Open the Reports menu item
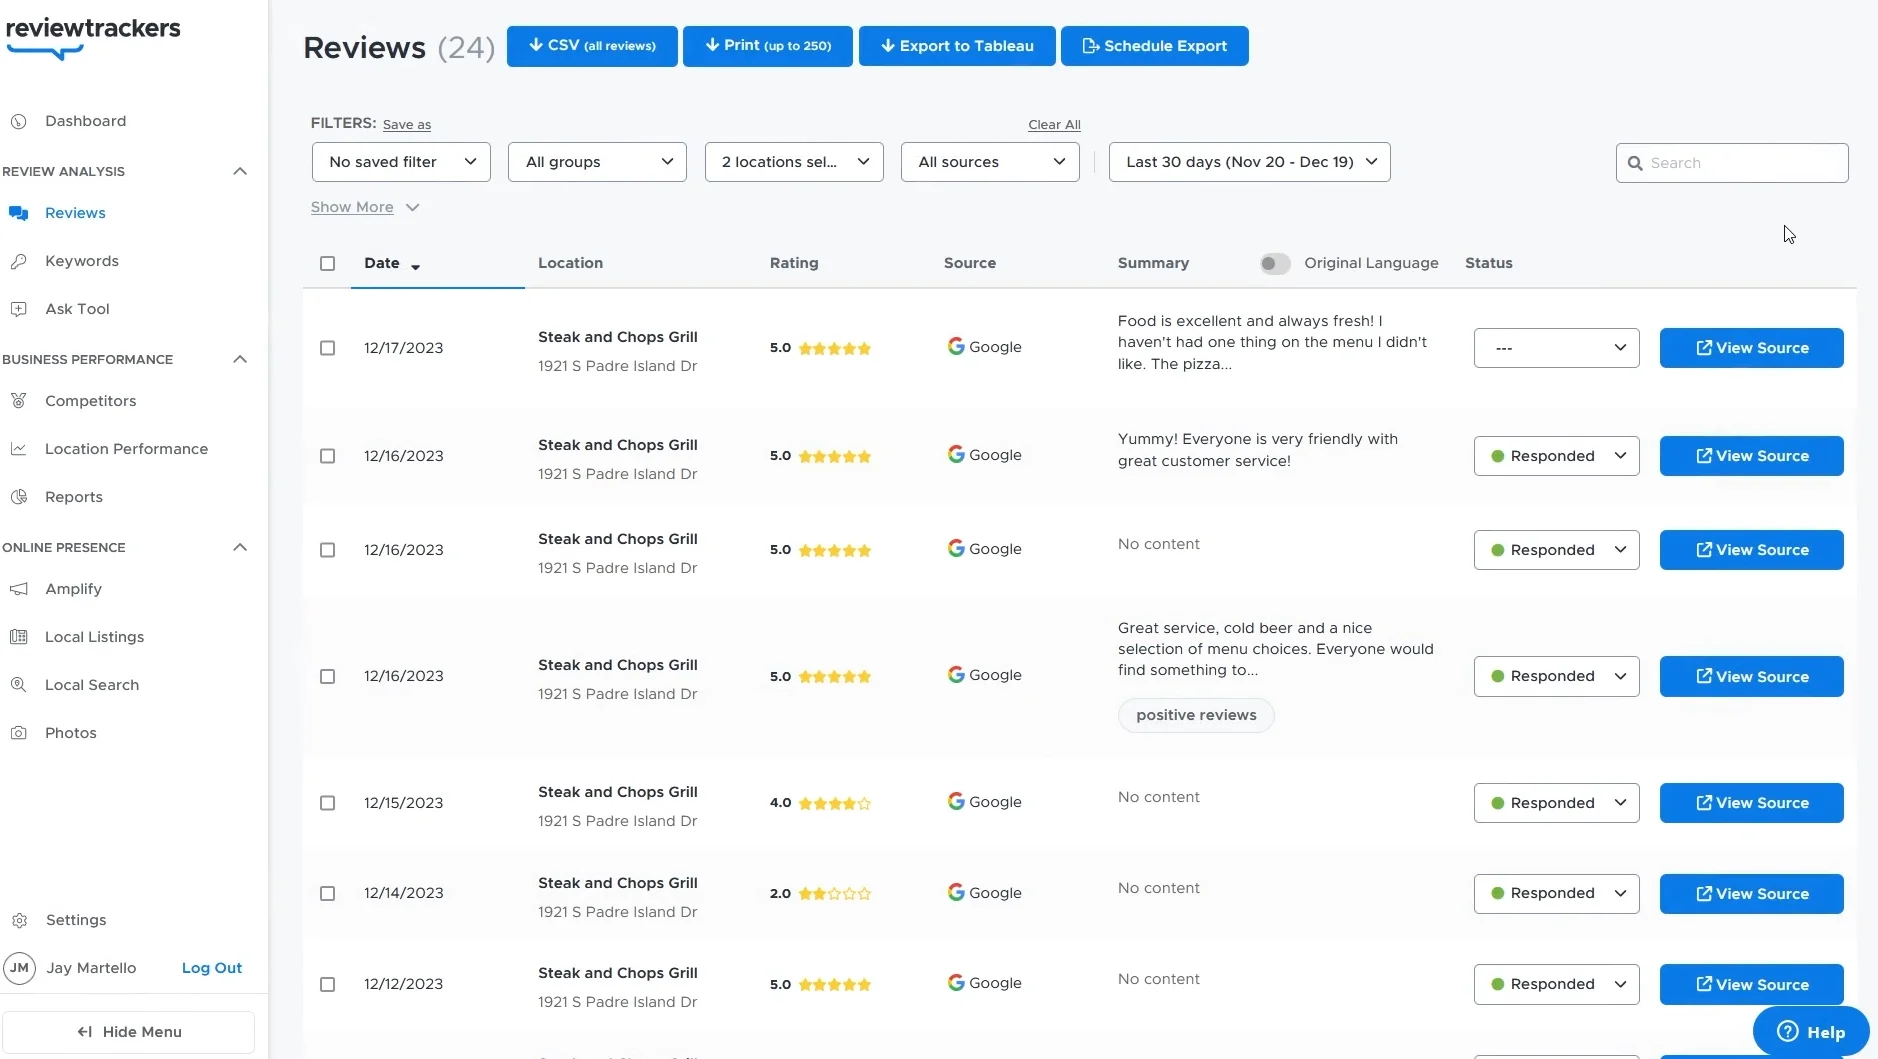Viewport: 1878px width, 1059px height. [74, 497]
